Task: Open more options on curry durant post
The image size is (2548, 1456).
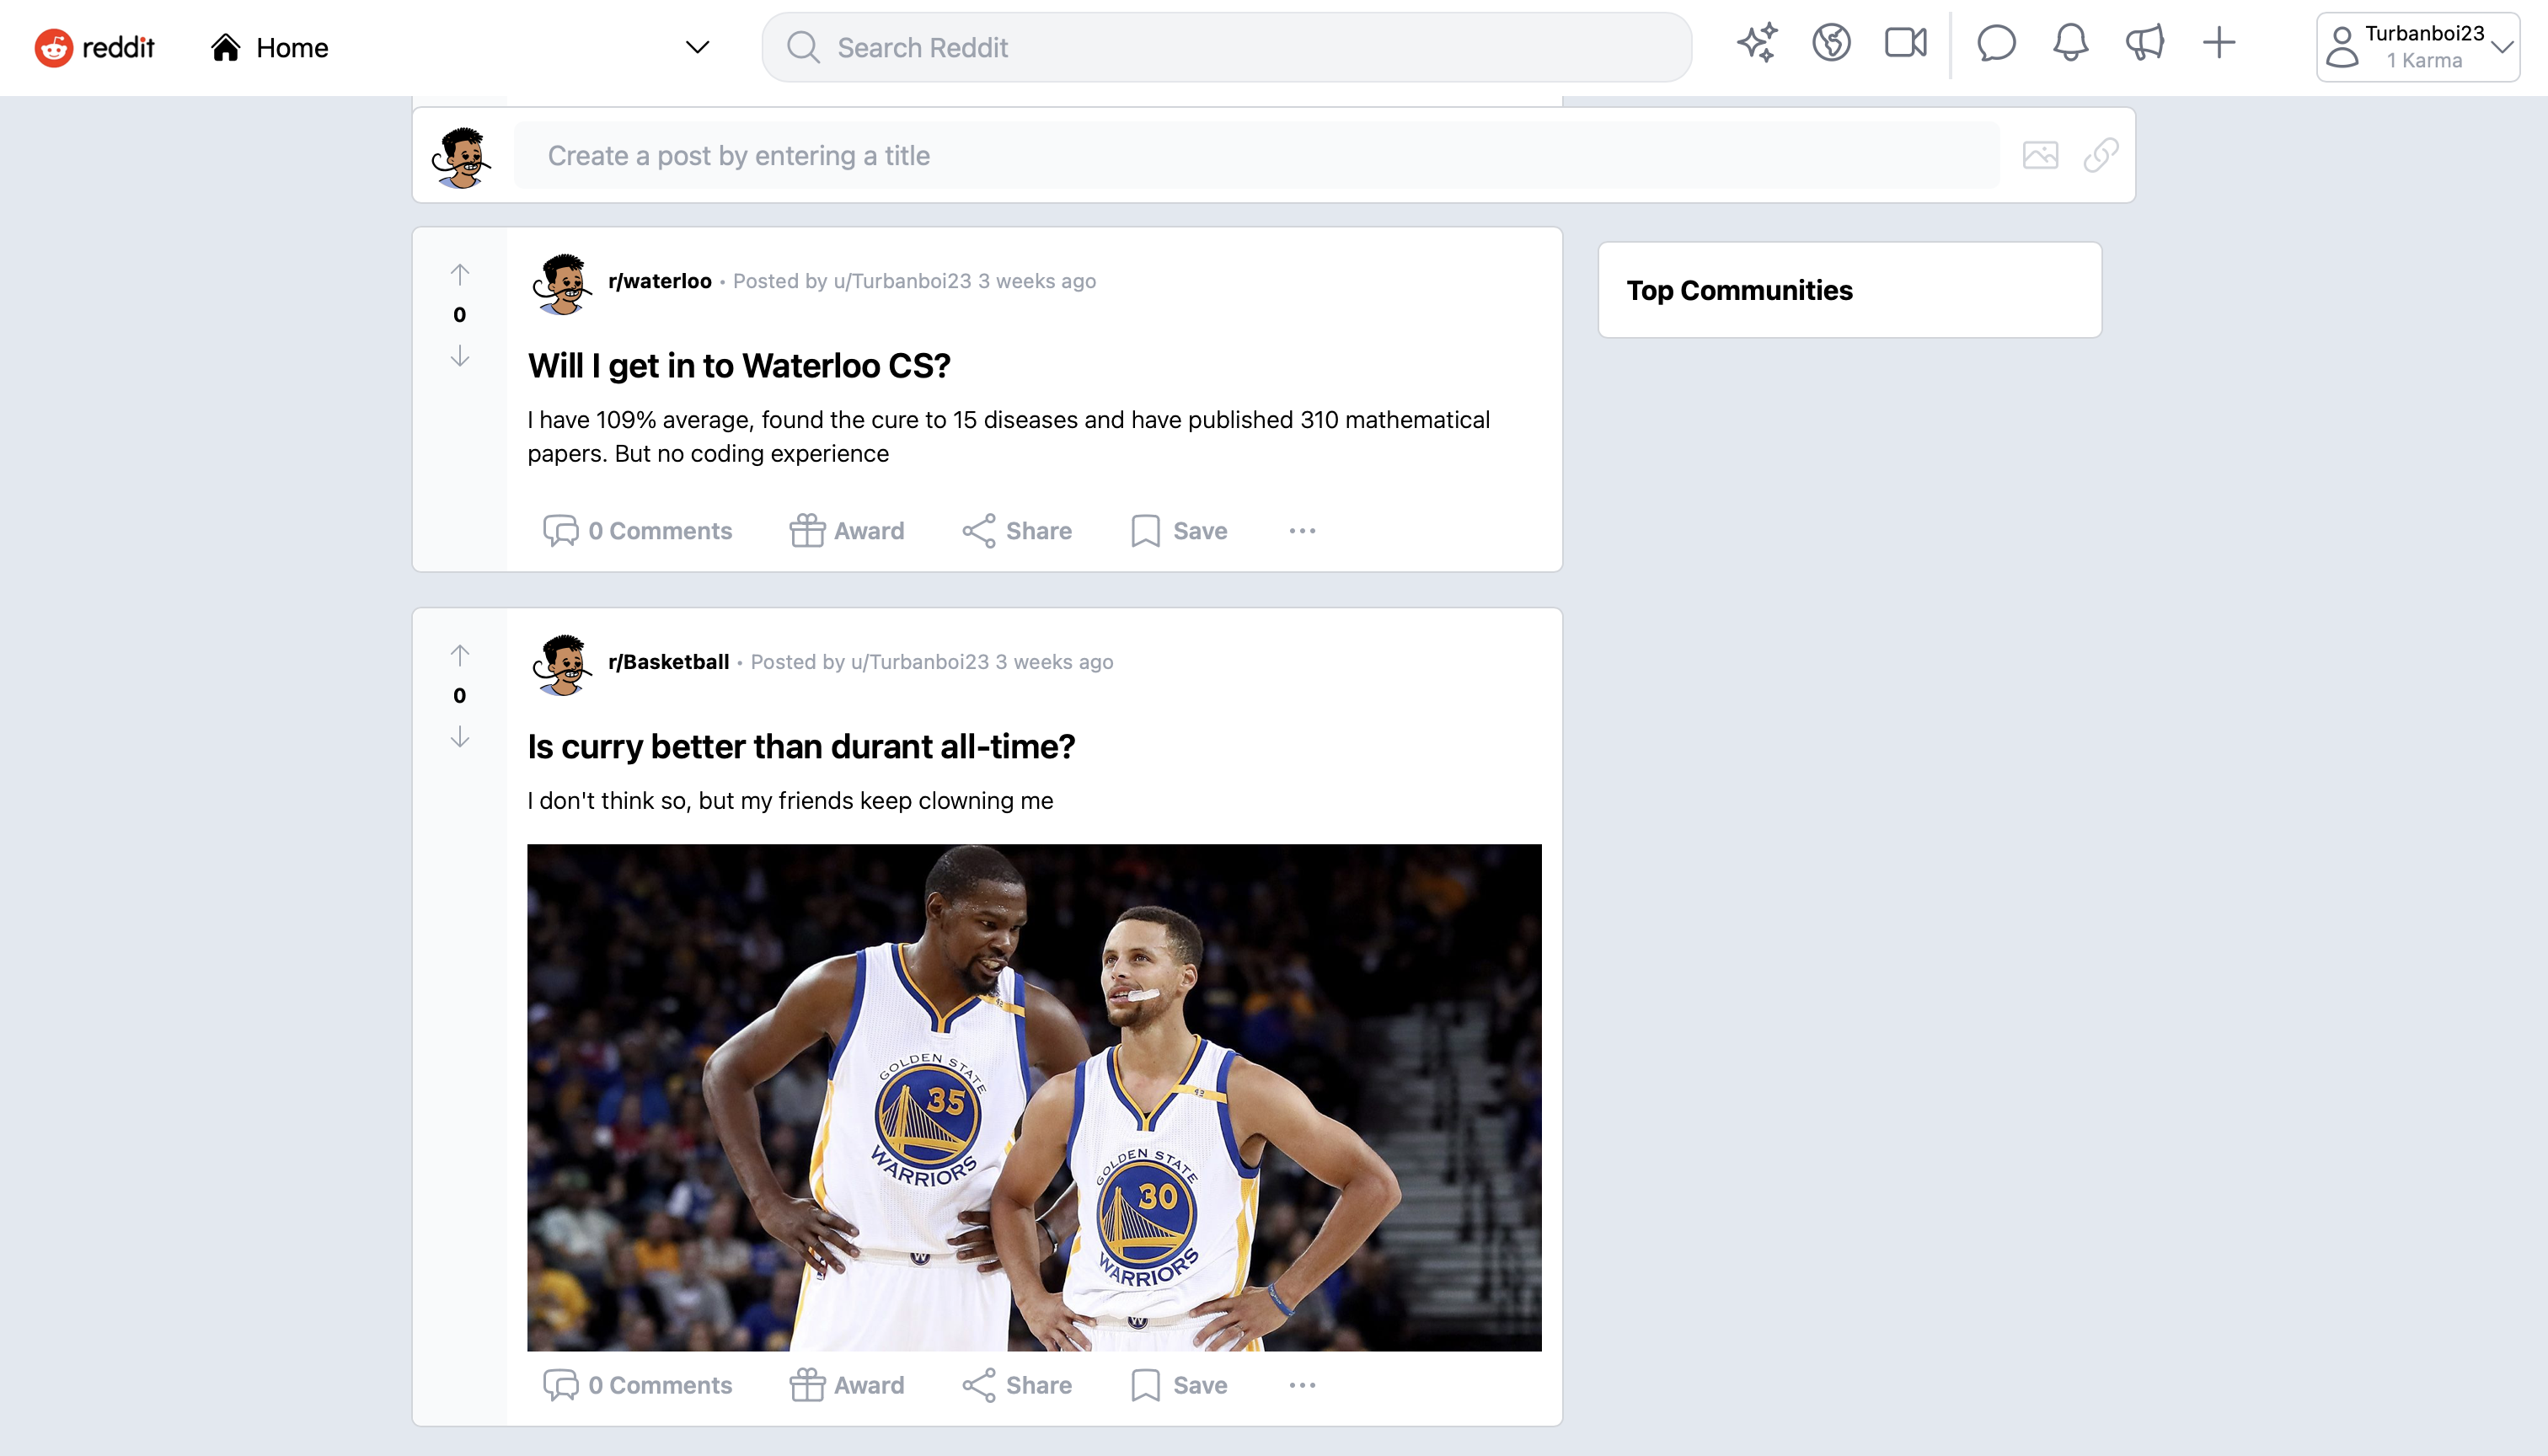Action: point(1302,1385)
